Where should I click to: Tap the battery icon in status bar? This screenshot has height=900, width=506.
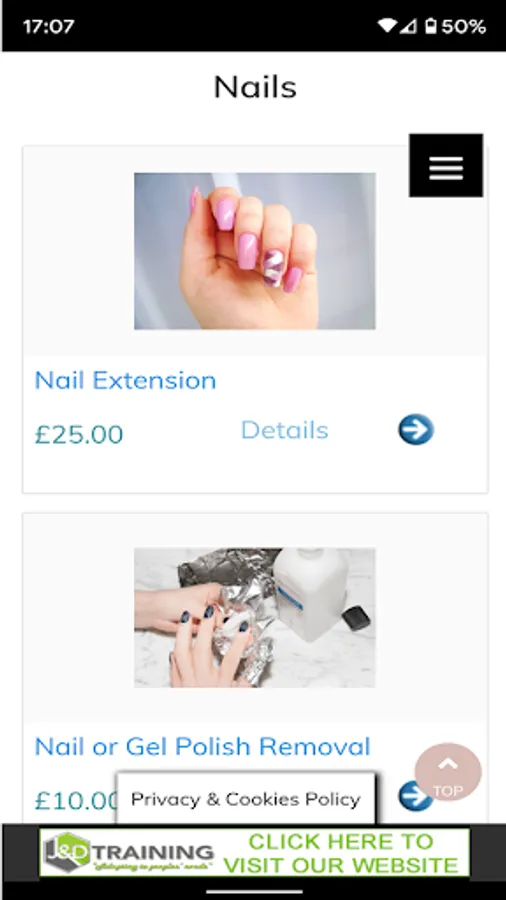431,26
